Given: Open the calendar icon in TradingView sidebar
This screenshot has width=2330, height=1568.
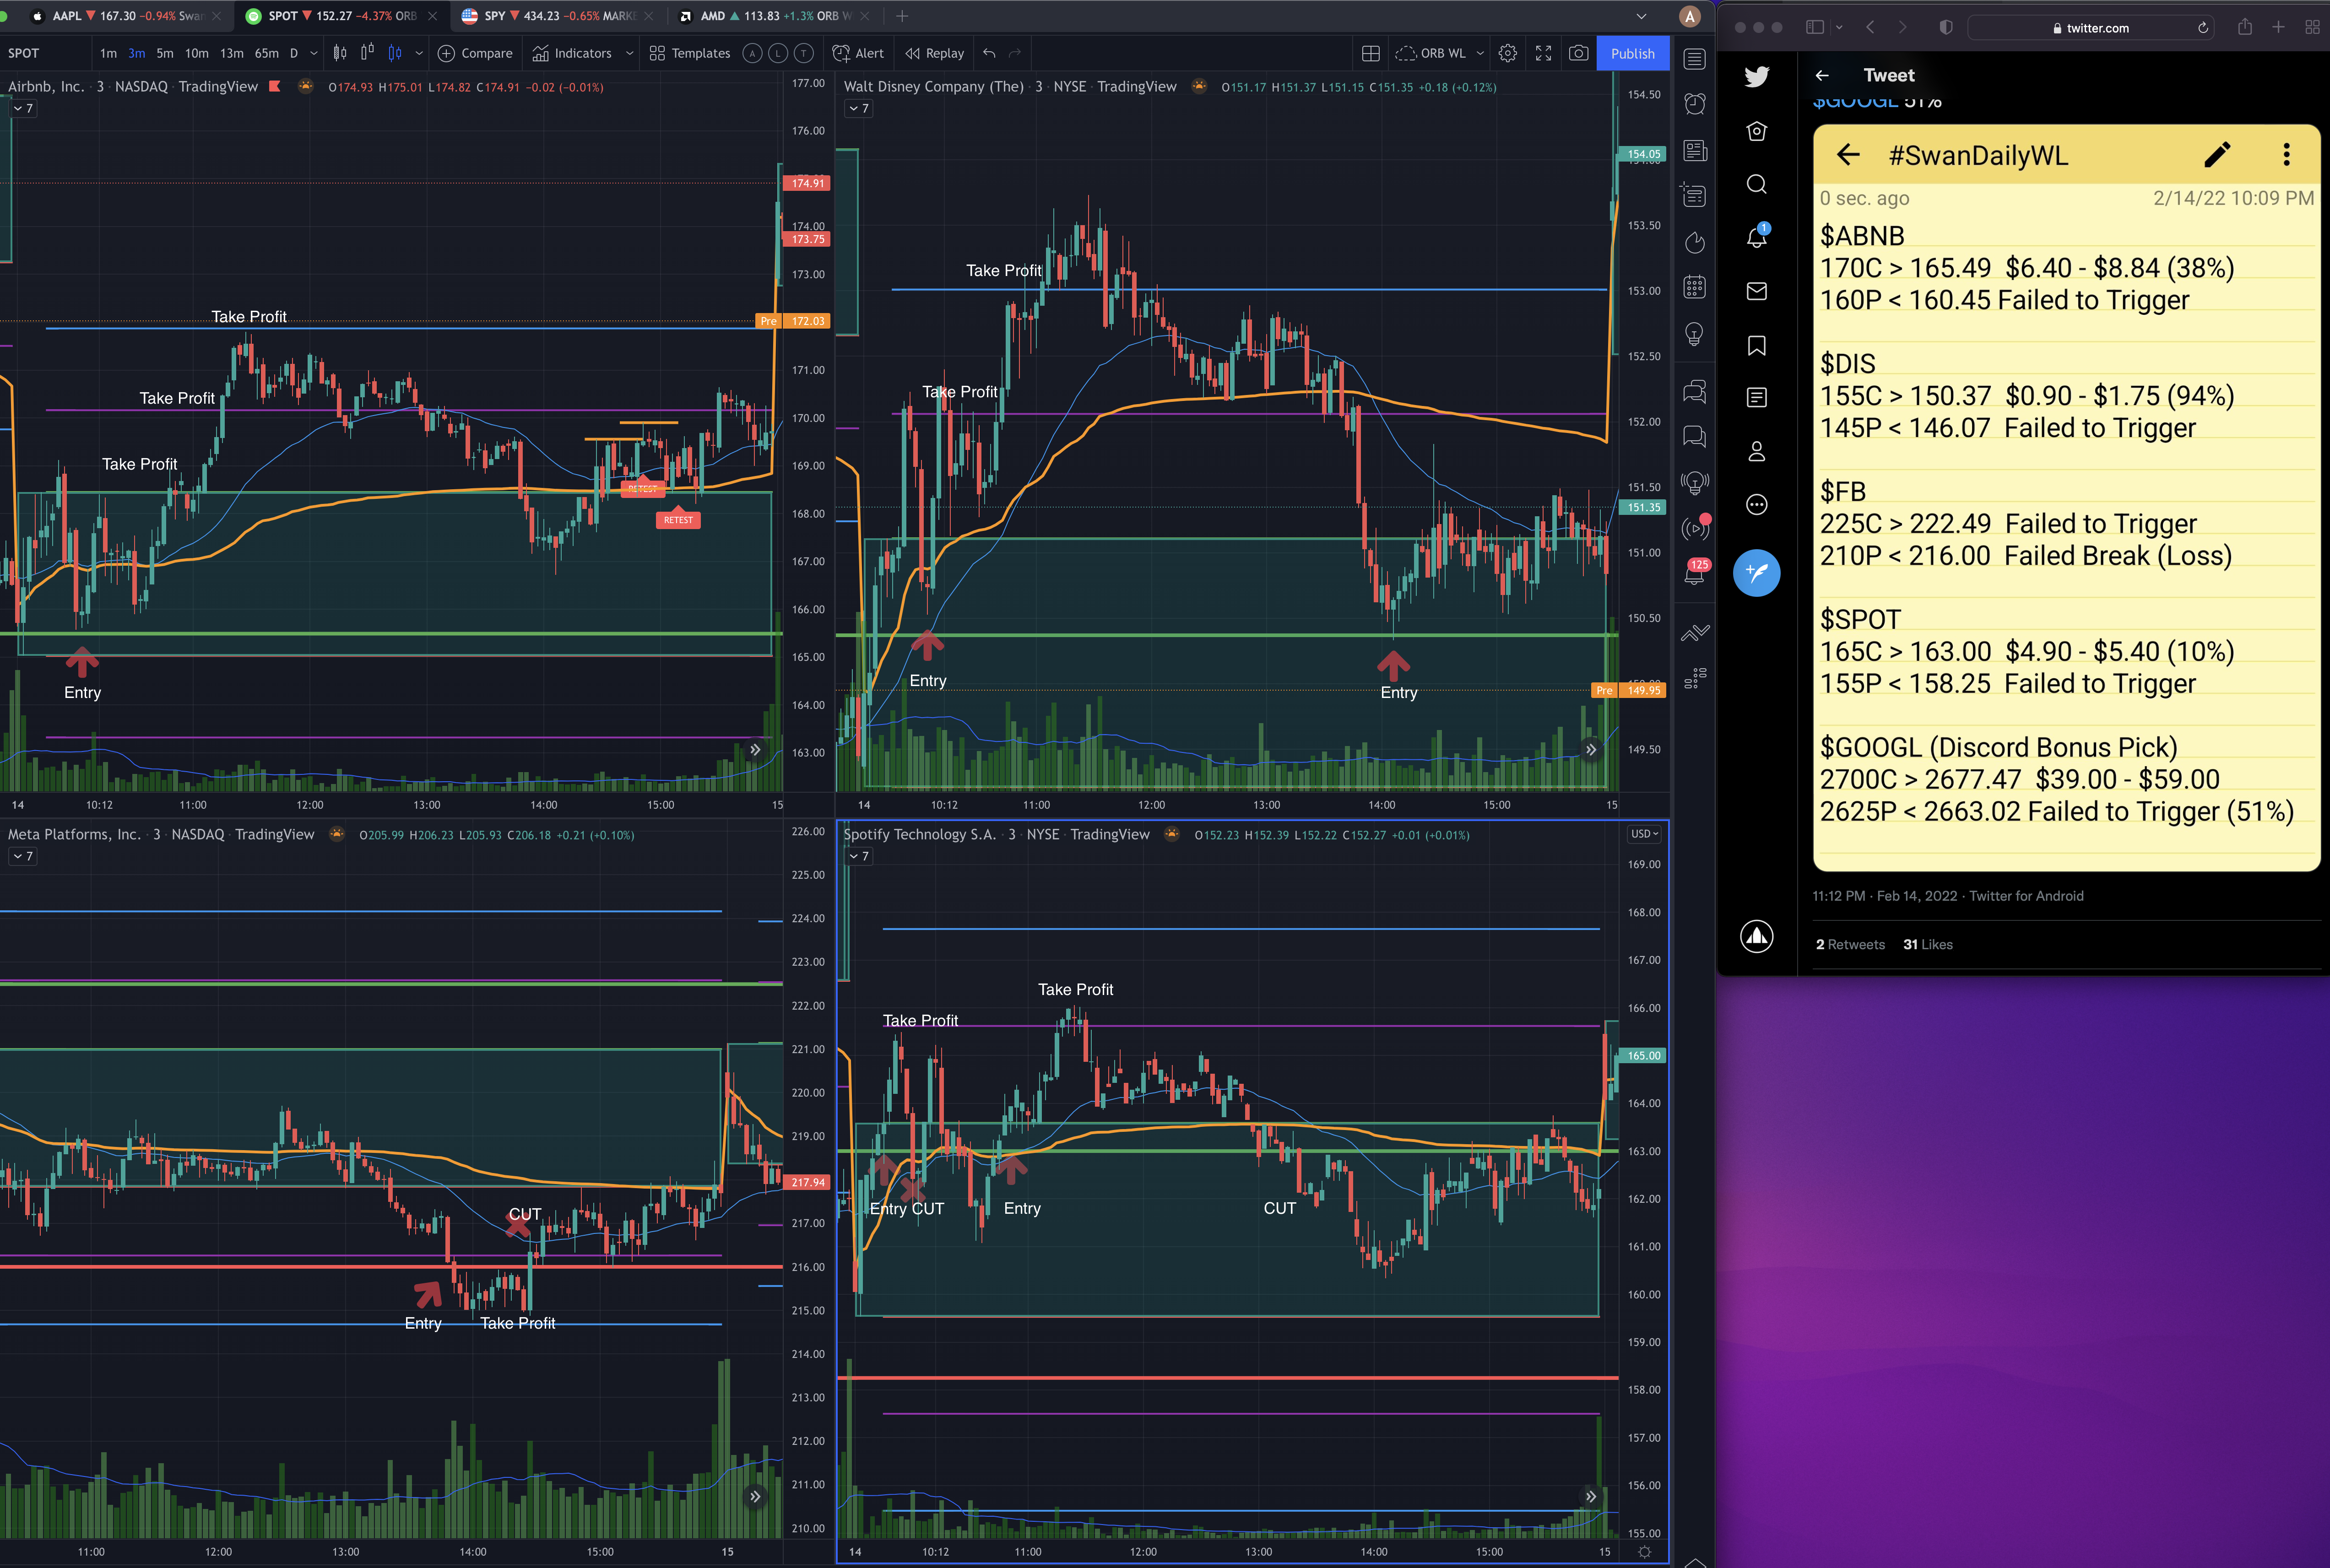Looking at the screenshot, I should (x=1694, y=288).
